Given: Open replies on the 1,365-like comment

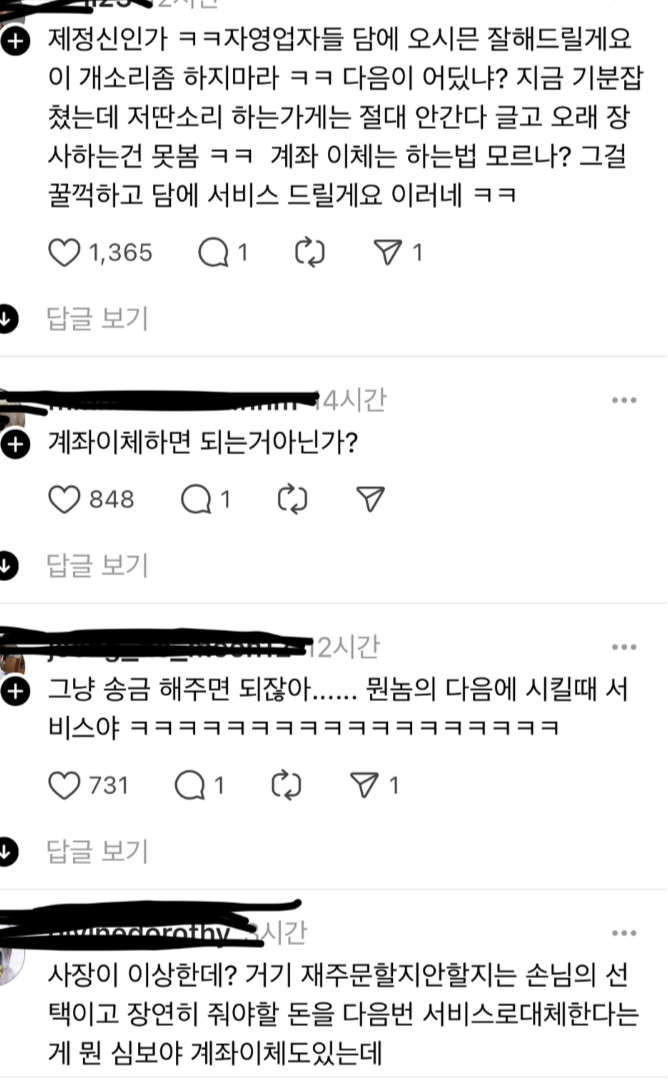Looking at the screenshot, I should pos(213,253).
